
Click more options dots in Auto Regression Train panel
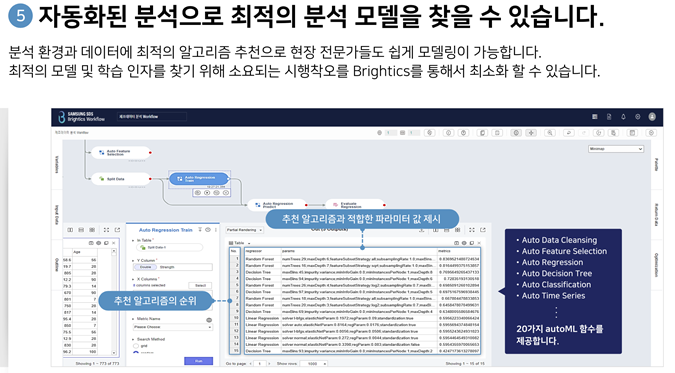pyautogui.click(x=216, y=230)
